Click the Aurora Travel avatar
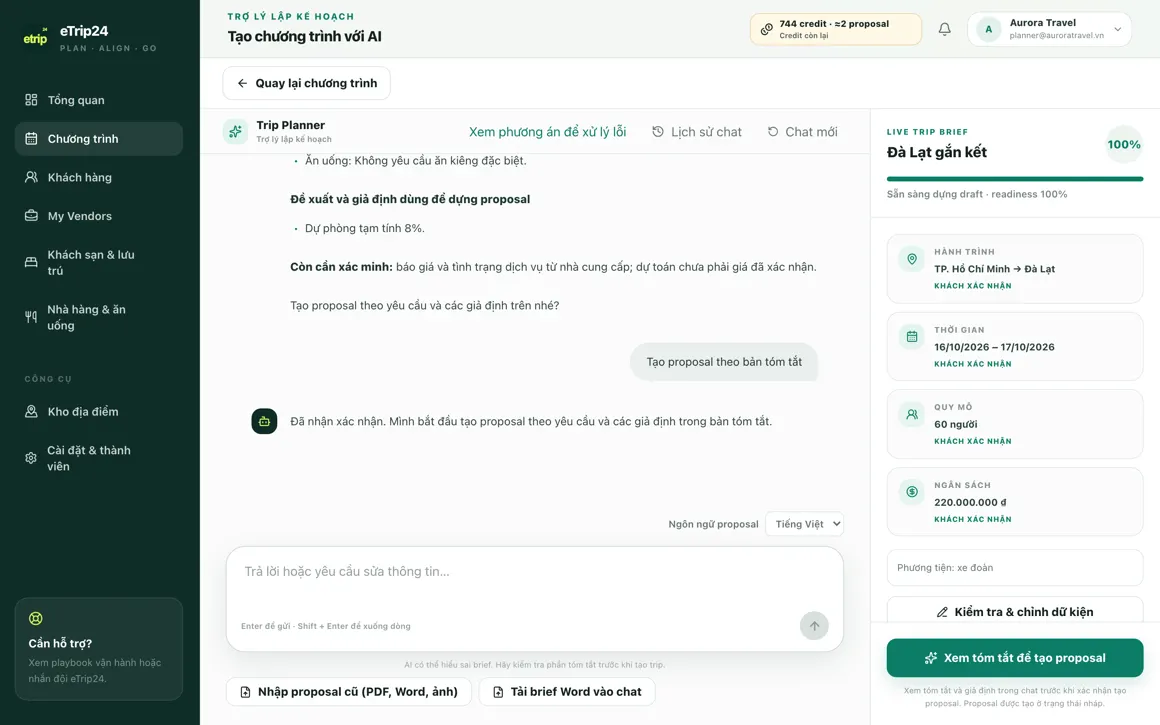The height and width of the screenshot is (725, 1160). pyautogui.click(x=988, y=29)
